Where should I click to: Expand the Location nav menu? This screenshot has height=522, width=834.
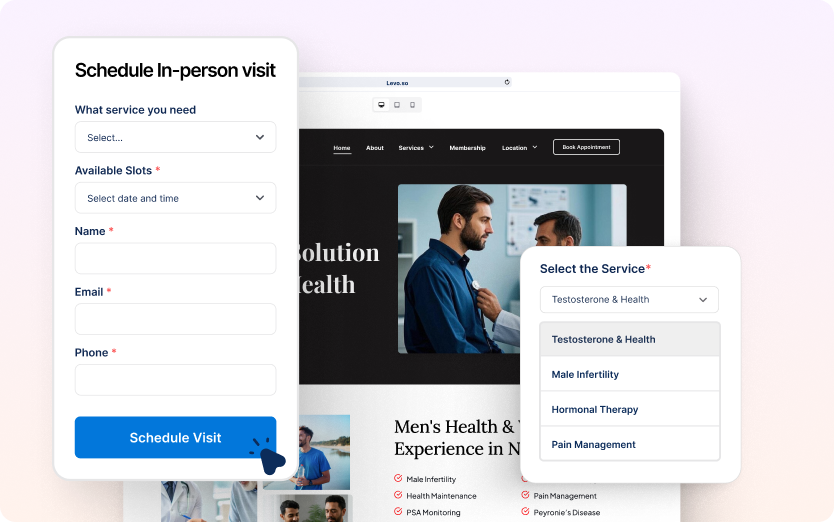520,147
